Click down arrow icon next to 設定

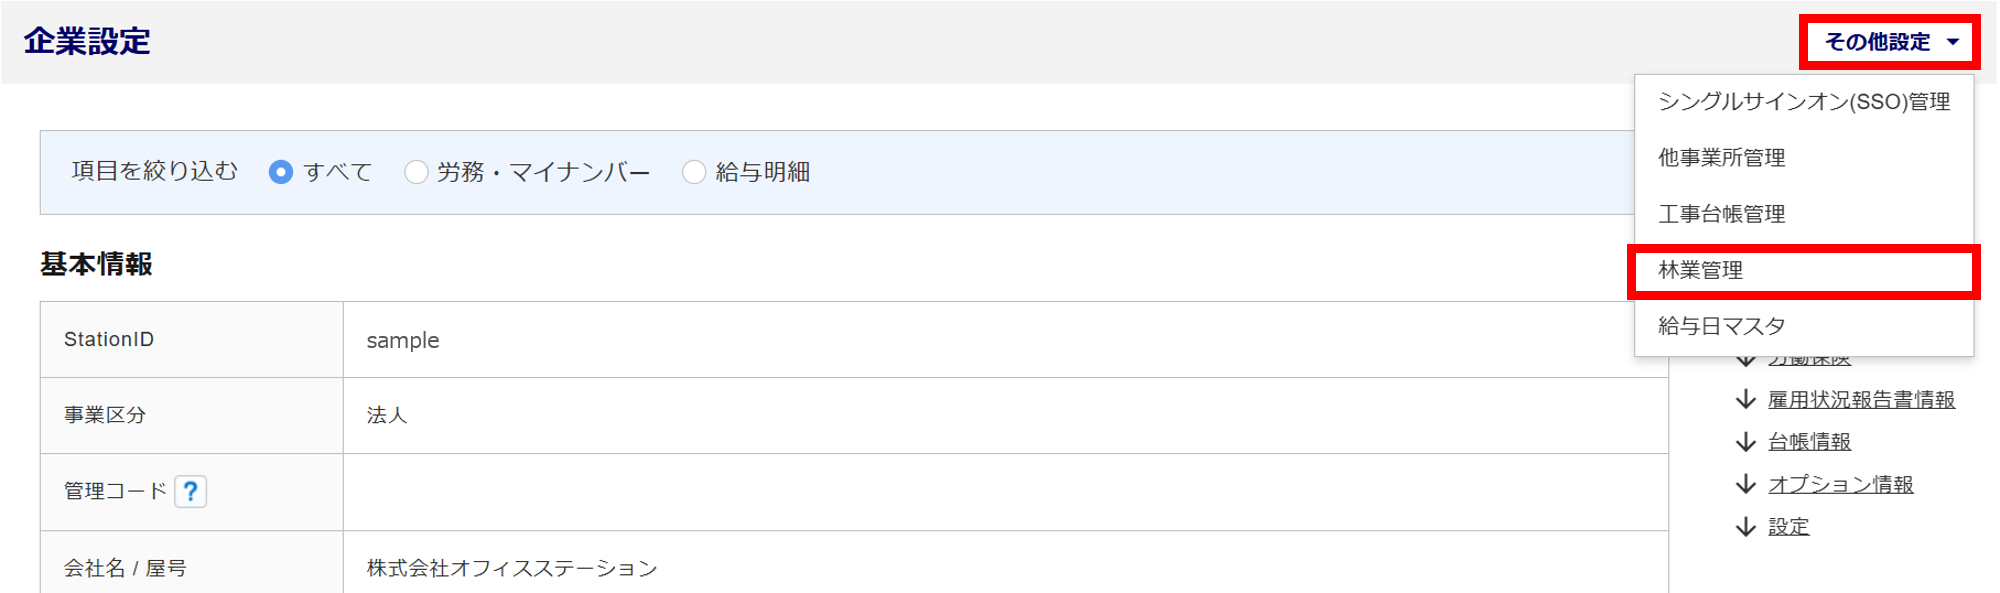[x=1746, y=526]
